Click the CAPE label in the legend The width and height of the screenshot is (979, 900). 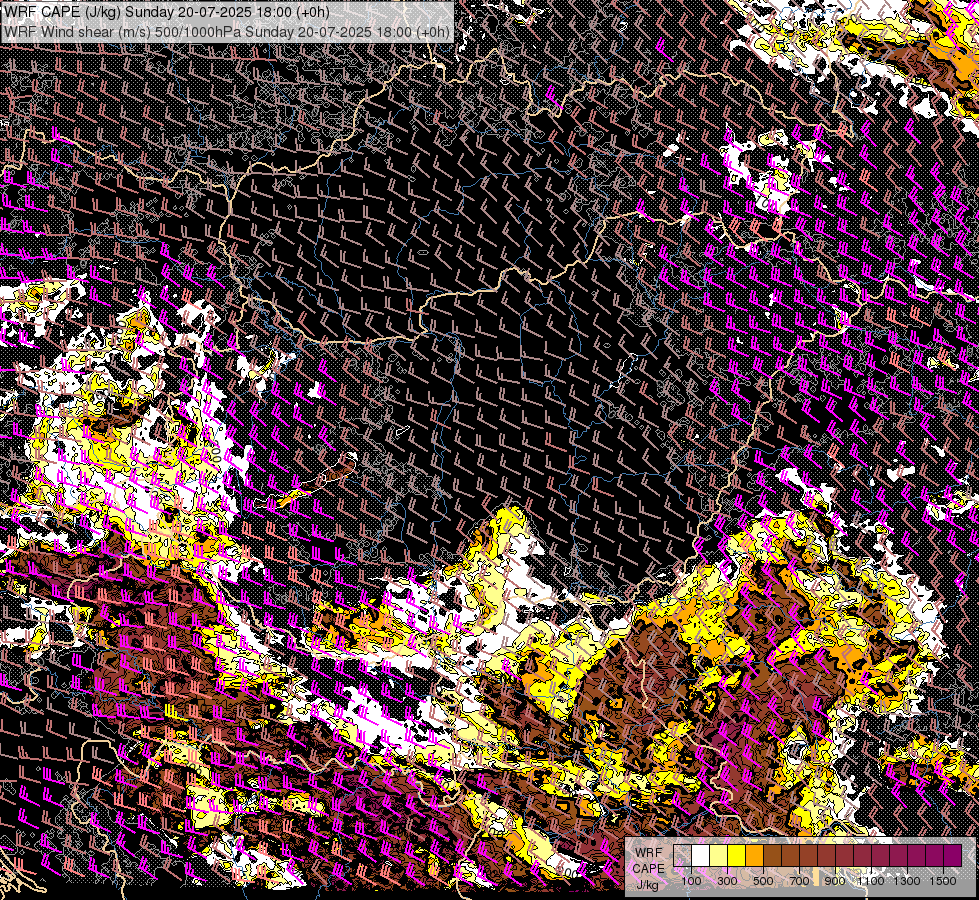[648, 869]
